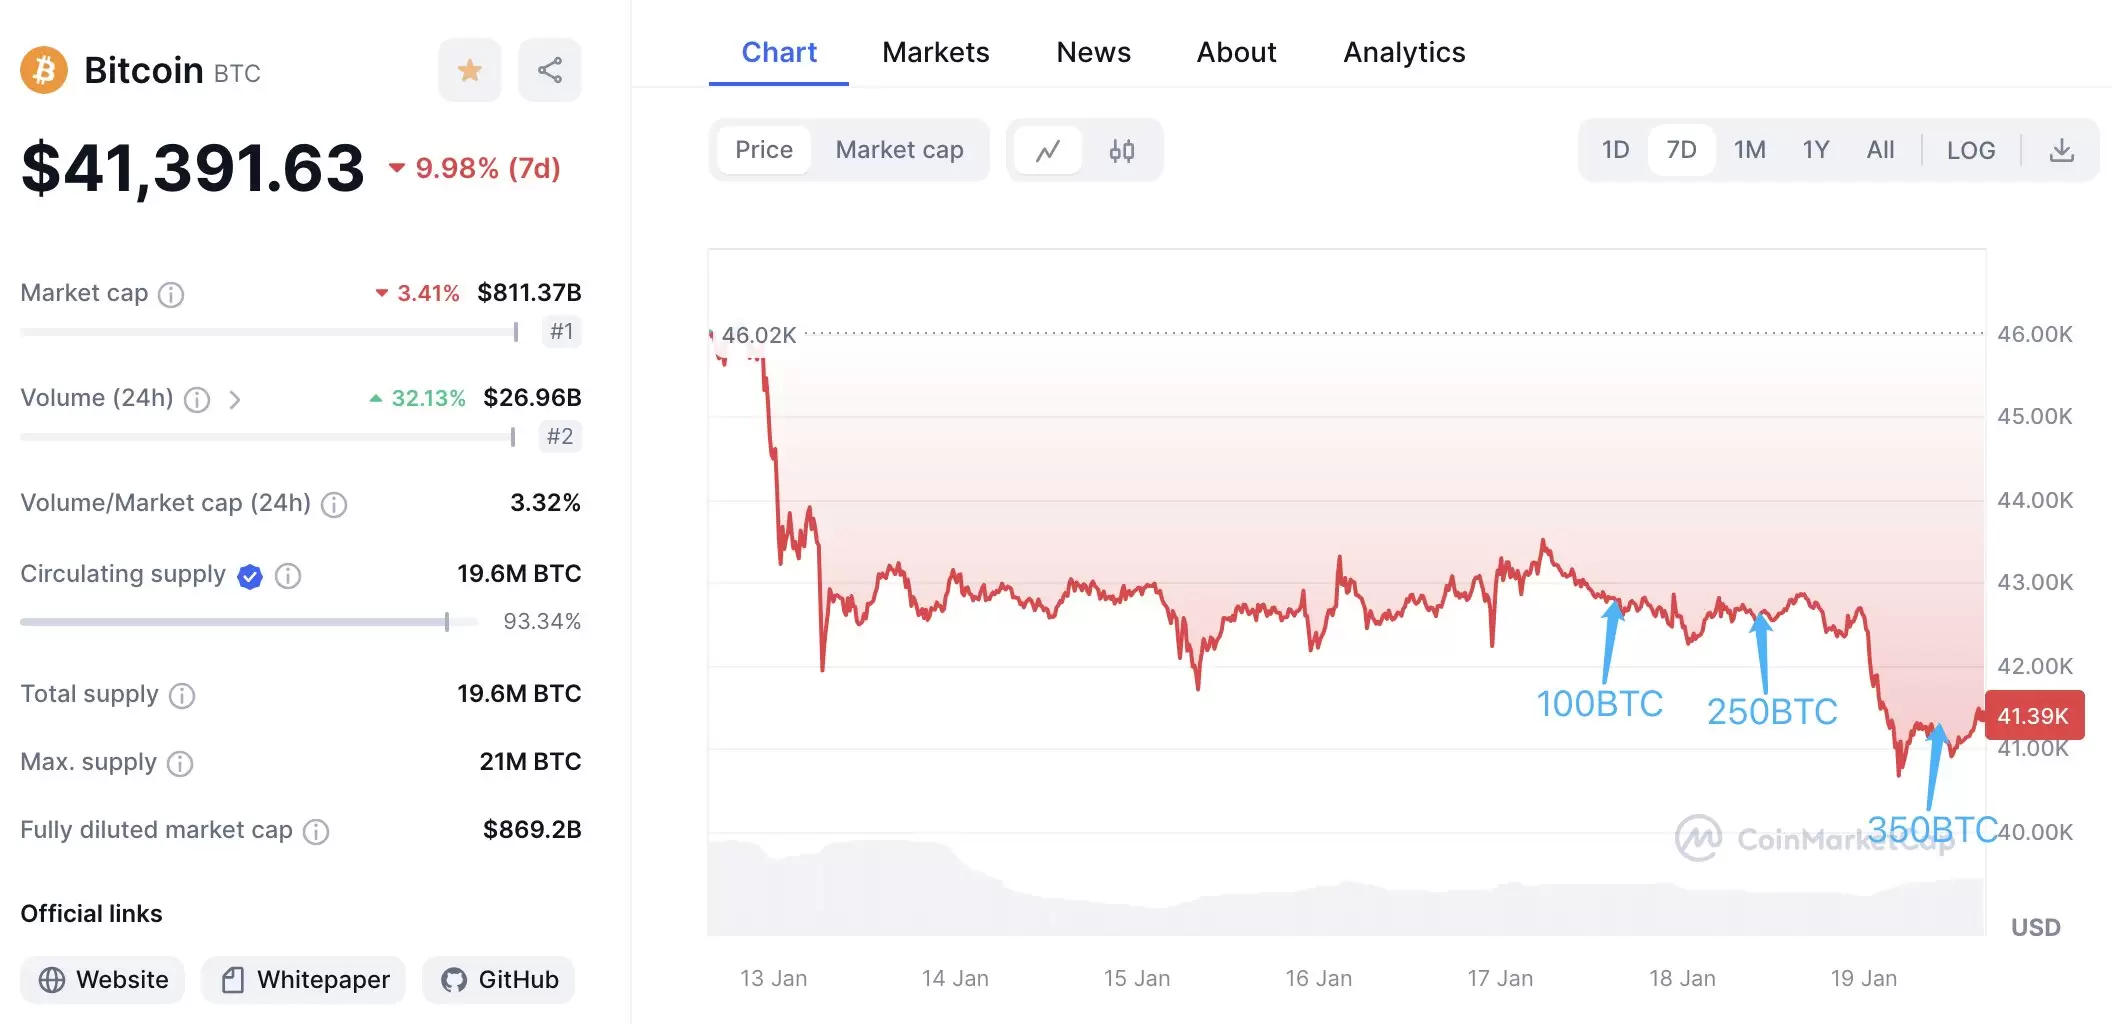Add Bitcoin to watchlist with star icon
This screenshot has height=1024, width=2112.
(x=469, y=70)
